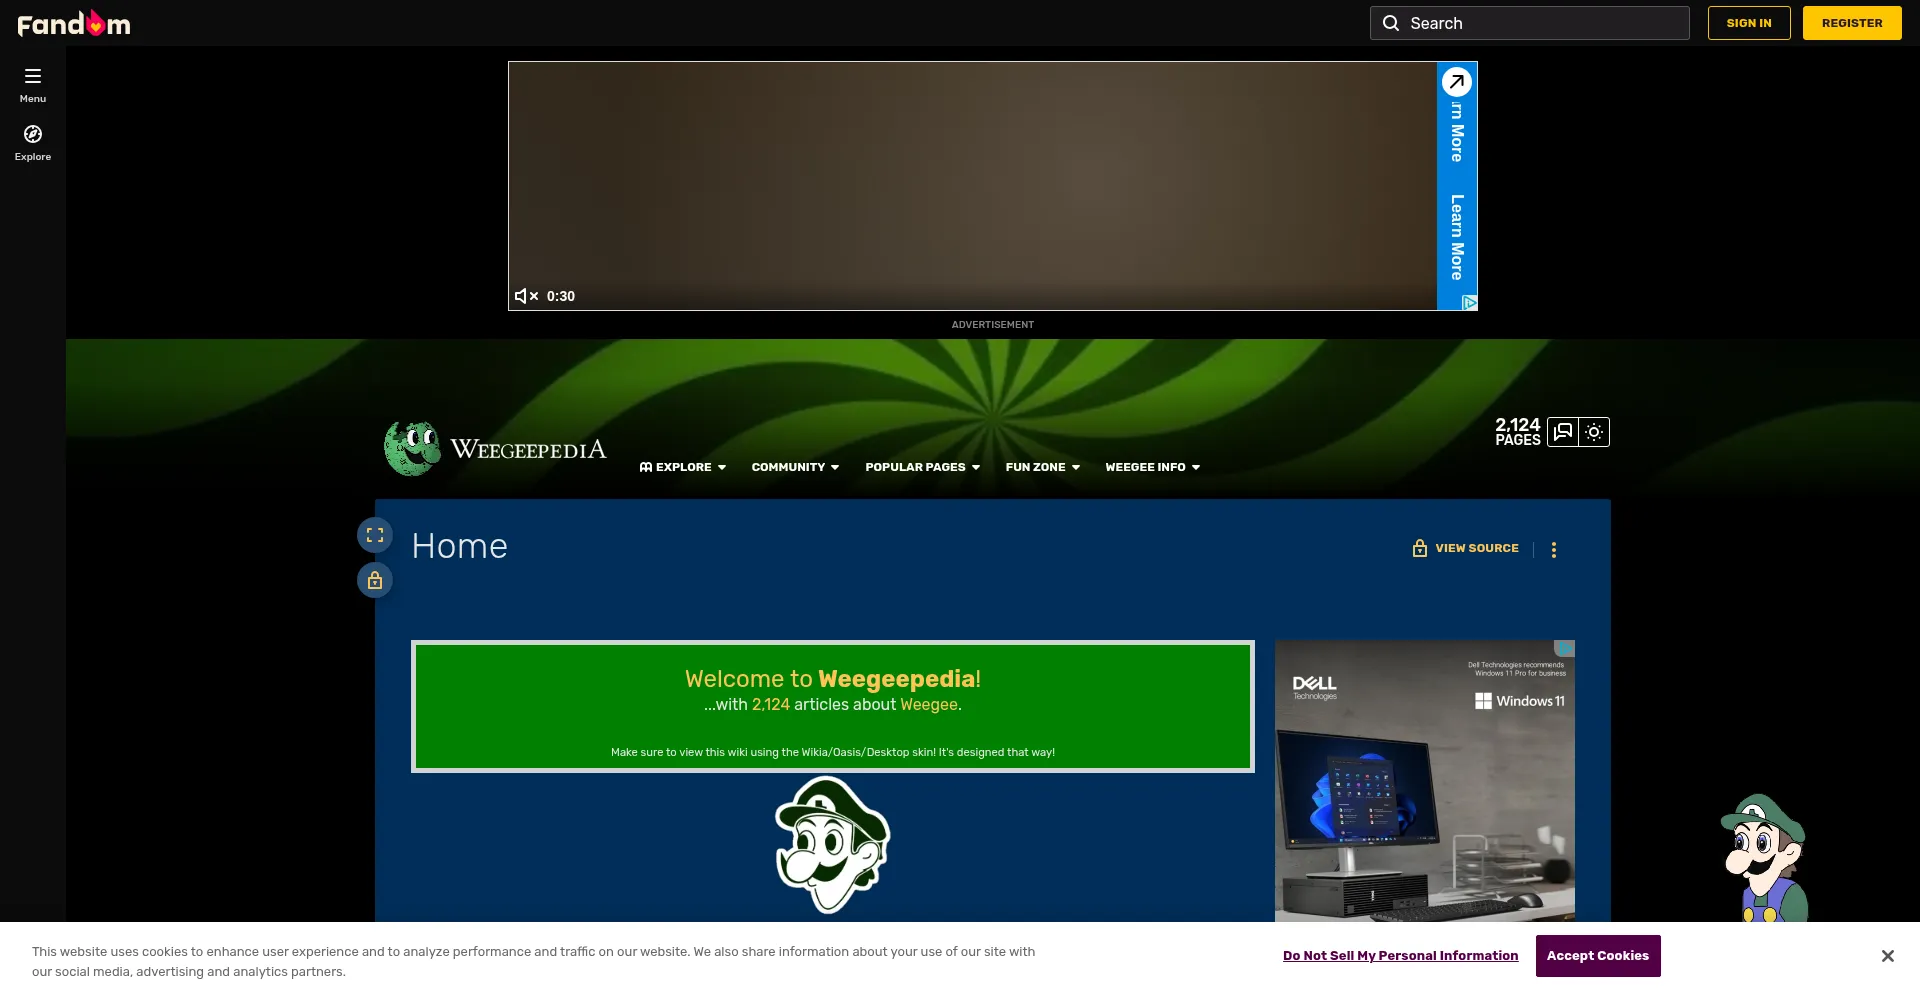Mute the advertisement video
This screenshot has height=993, width=1920.
point(524,296)
